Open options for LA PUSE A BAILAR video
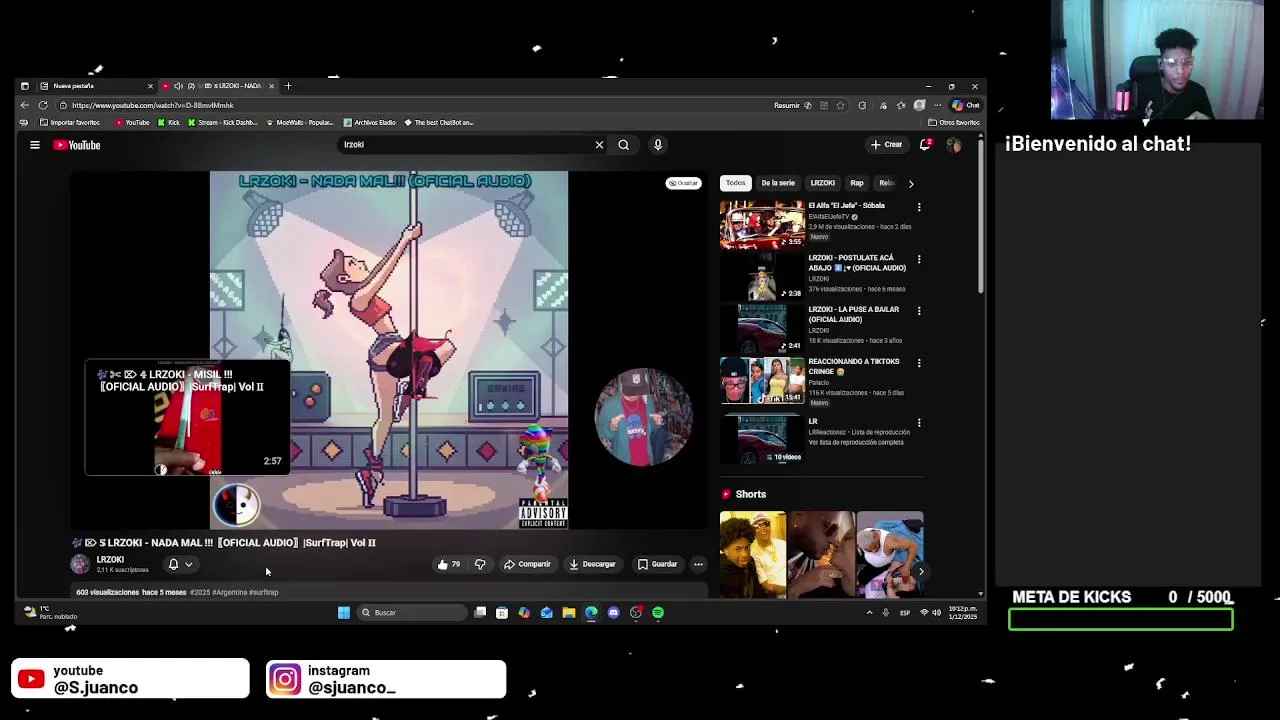The image size is (1280, 720). pos(919,311)
